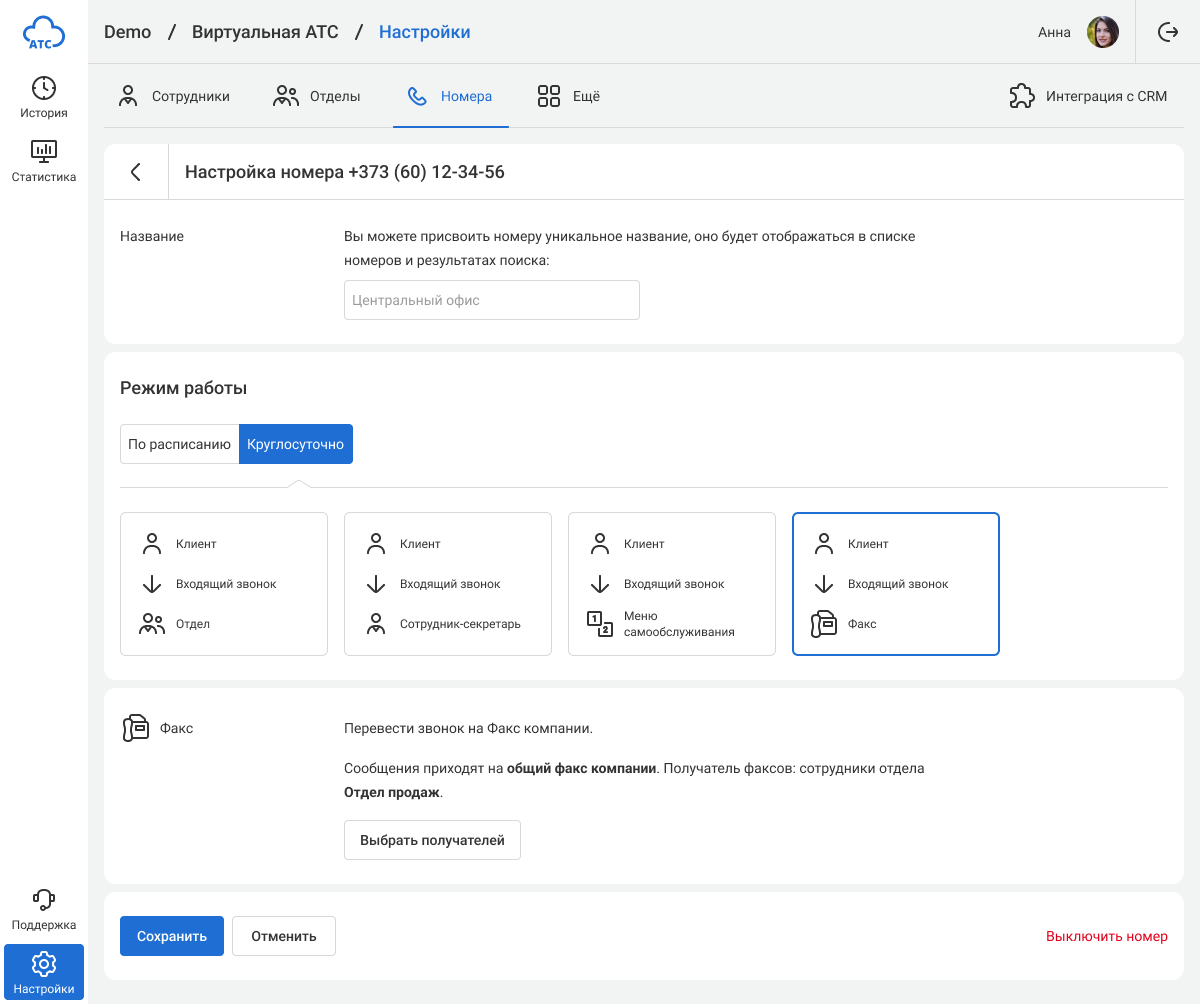Screen dimensions: 1200x1004
Task: Click Anna's profile avatar
Action: tap(1103, 32)
